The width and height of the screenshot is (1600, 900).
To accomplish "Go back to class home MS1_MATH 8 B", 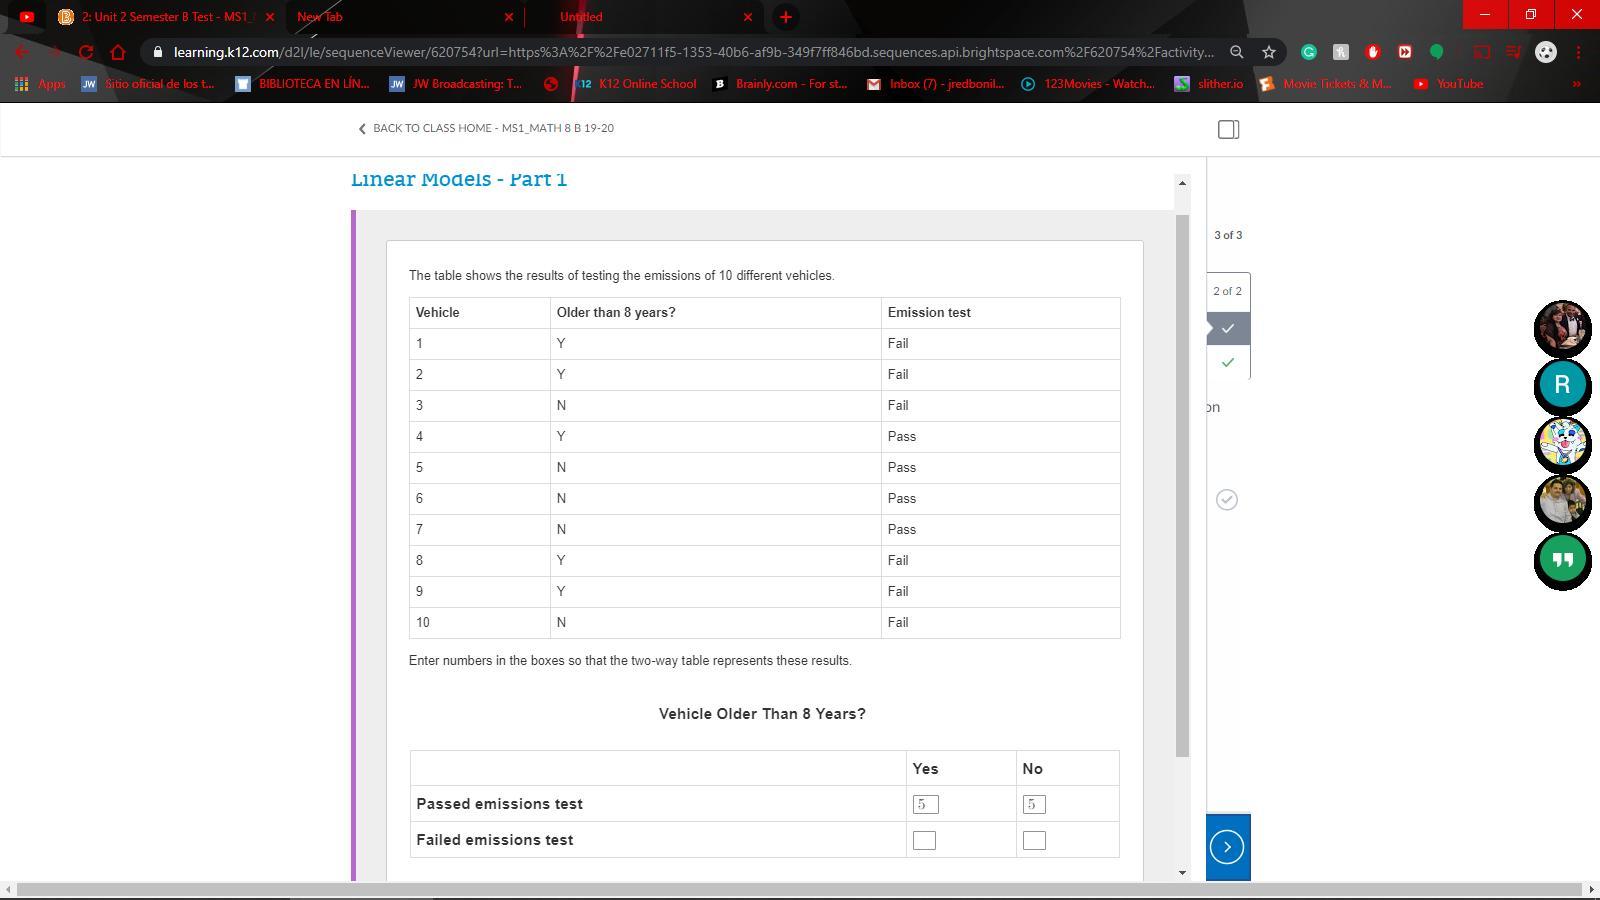I will [x=486, y=128].
